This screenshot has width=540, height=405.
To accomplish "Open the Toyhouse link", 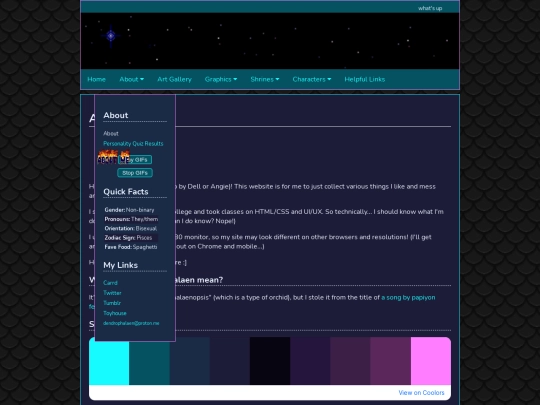I will 115,313.
